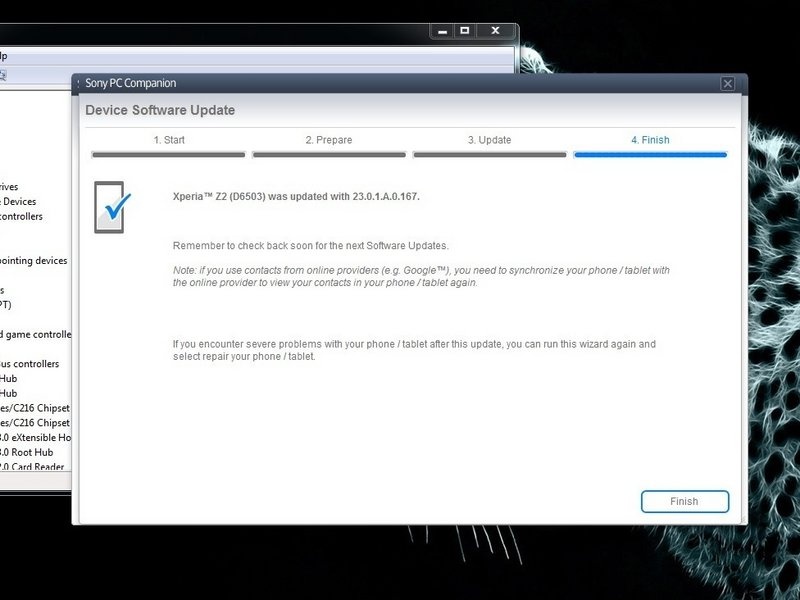Click the toolbar icon in Device Manager
The width and height of the screenshot is (800, 600).
click(x=3, y=76)
